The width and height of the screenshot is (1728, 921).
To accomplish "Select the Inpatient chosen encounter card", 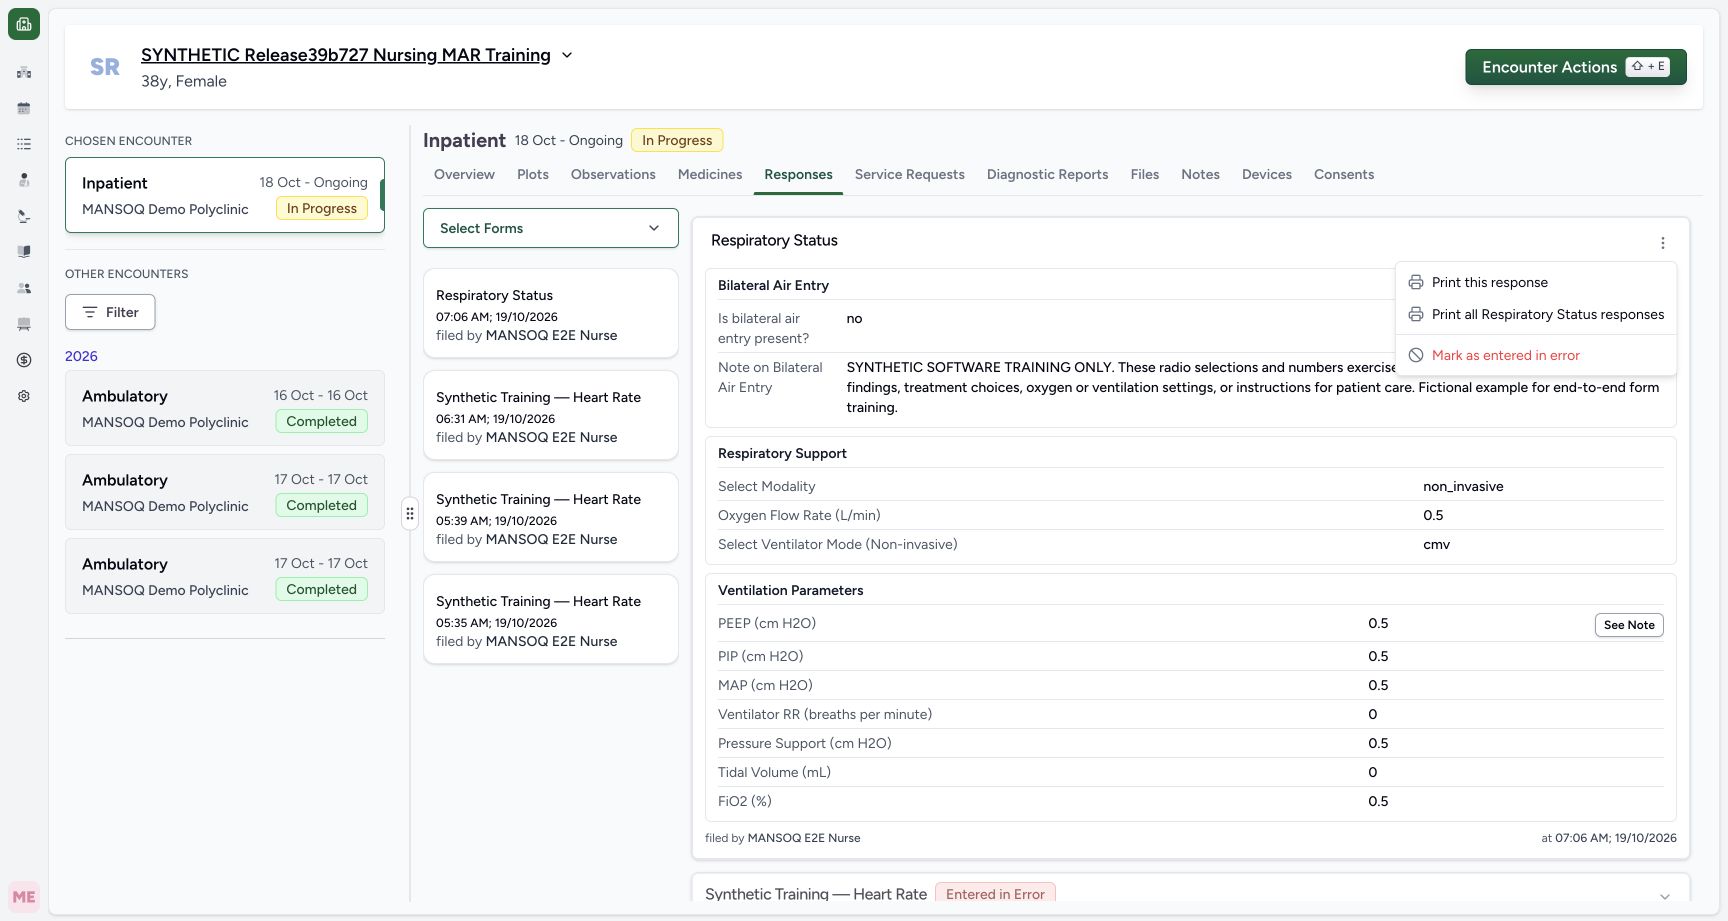I will [x=225, y=195].
